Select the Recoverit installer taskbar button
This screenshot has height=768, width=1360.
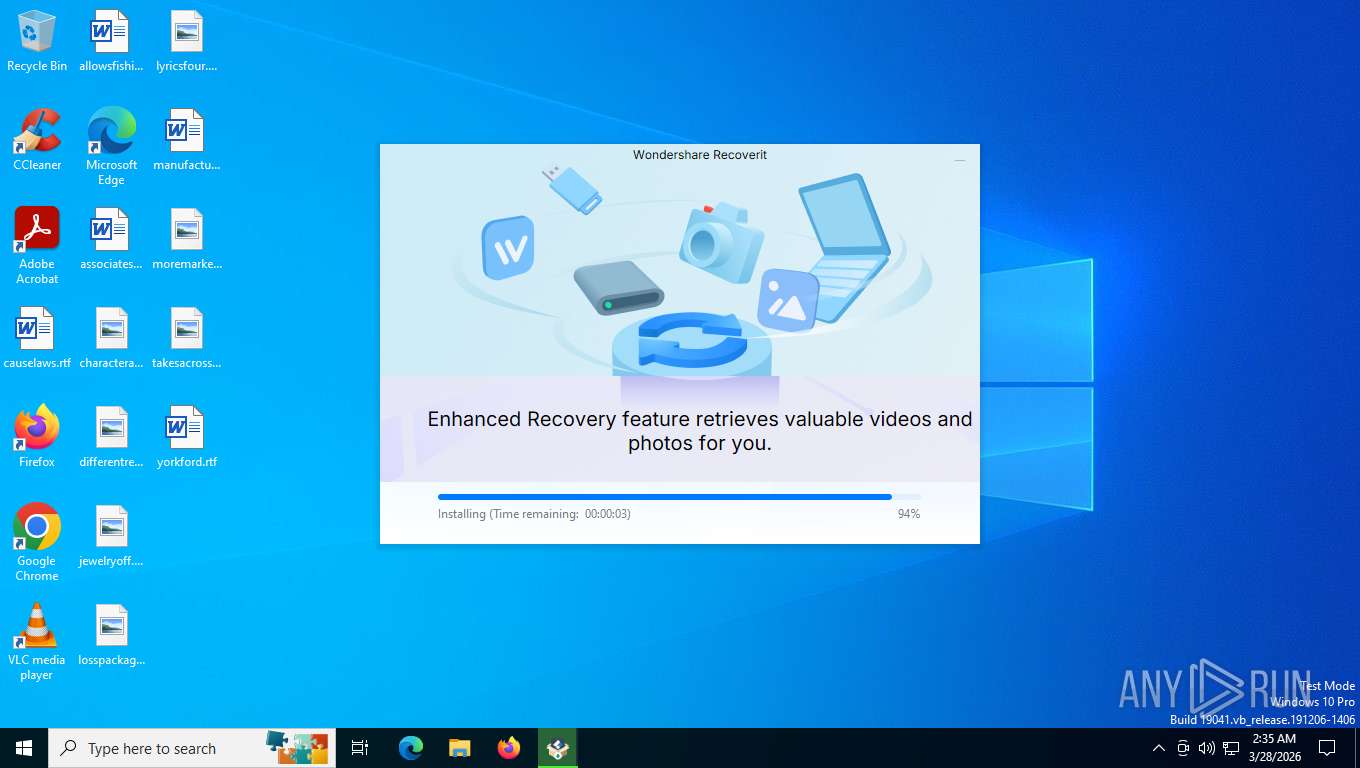tap(558, 748)
